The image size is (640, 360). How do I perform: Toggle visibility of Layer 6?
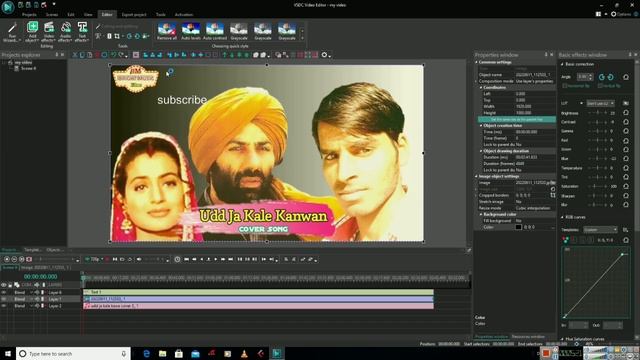click(4, 293)
